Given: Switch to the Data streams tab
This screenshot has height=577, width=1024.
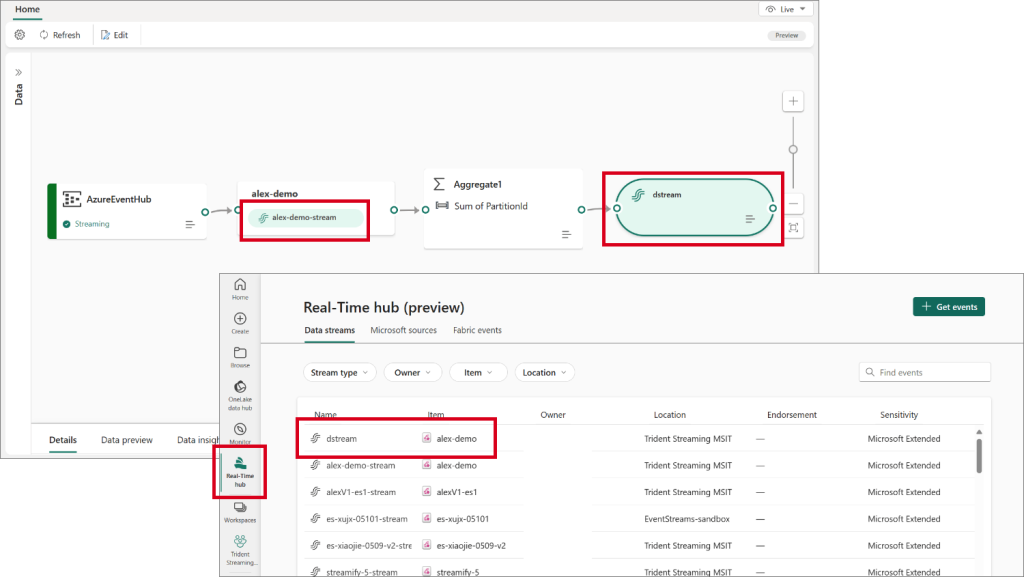Looking at the screenshot, I should [x=330, y=330].
